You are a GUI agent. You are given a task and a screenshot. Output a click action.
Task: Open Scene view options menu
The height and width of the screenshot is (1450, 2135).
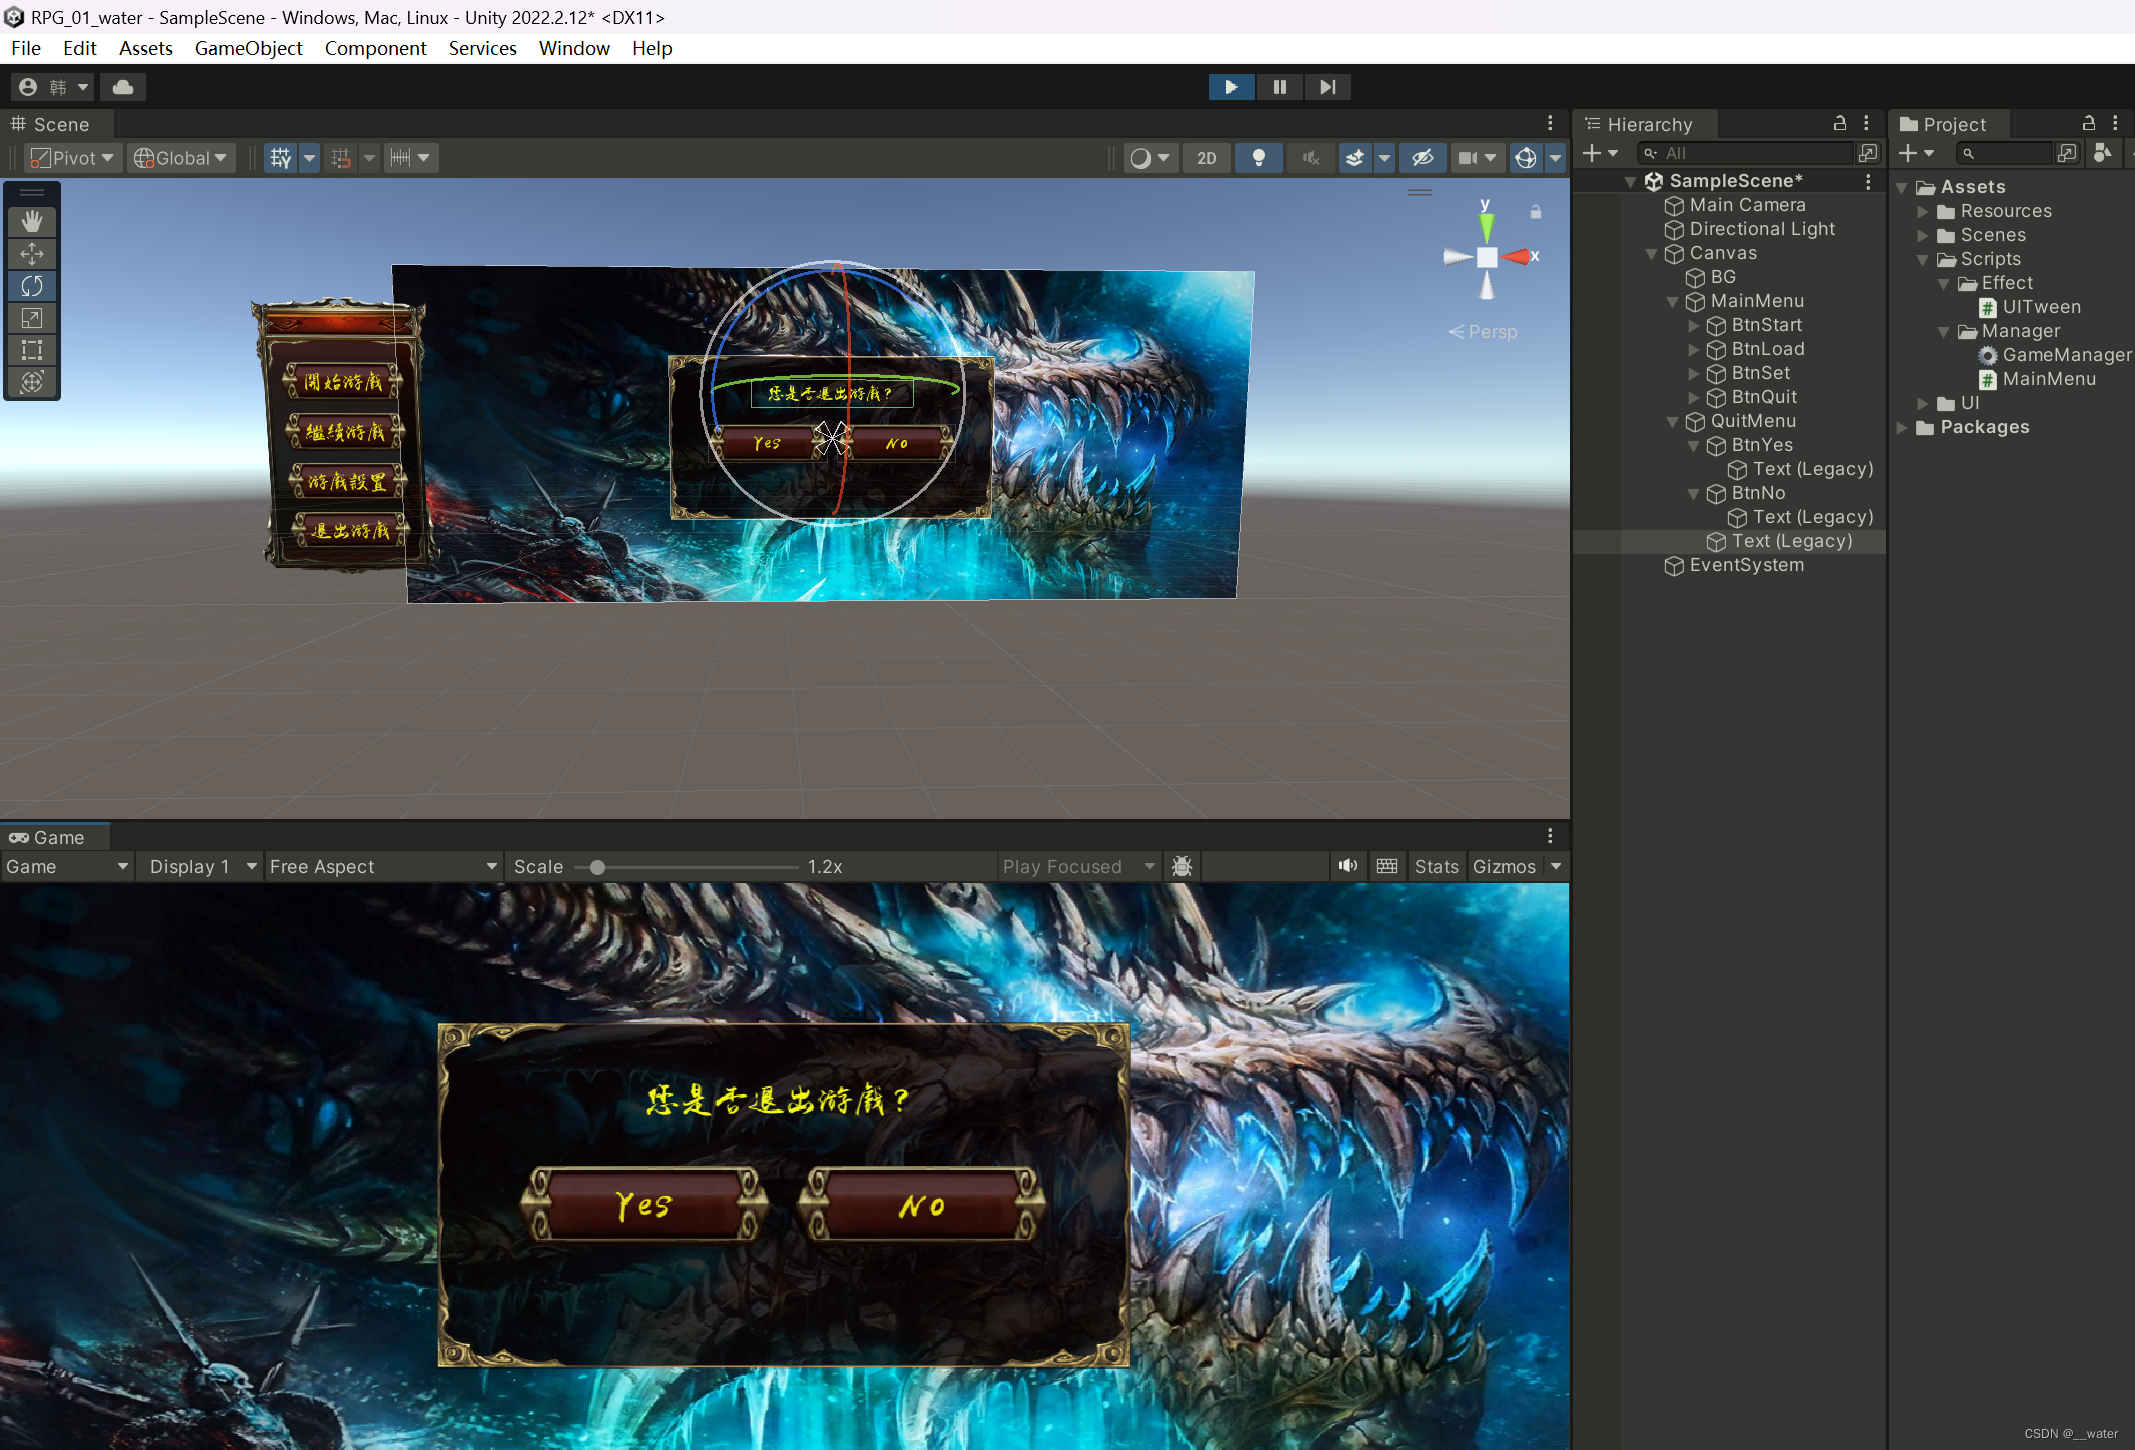1550,123
